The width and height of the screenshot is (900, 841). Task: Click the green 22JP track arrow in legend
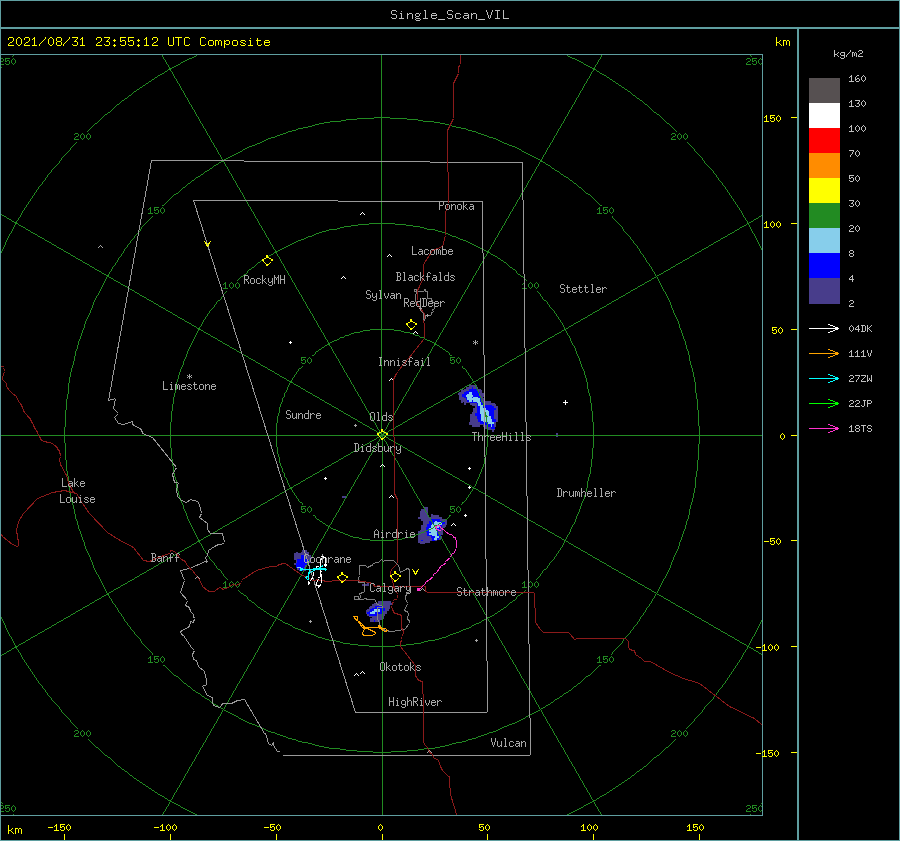point(824,404)
